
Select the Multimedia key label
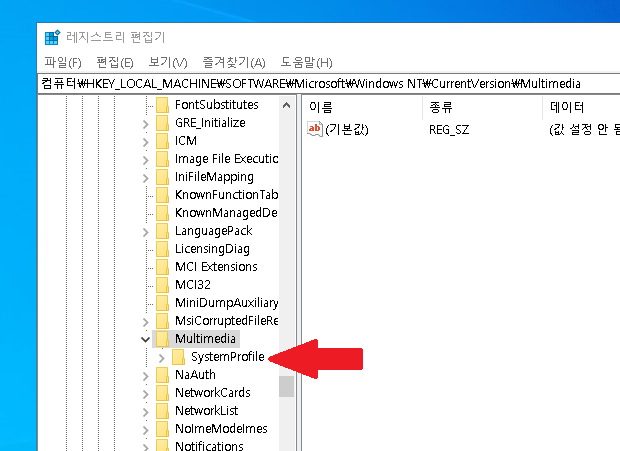coord(205,339)
